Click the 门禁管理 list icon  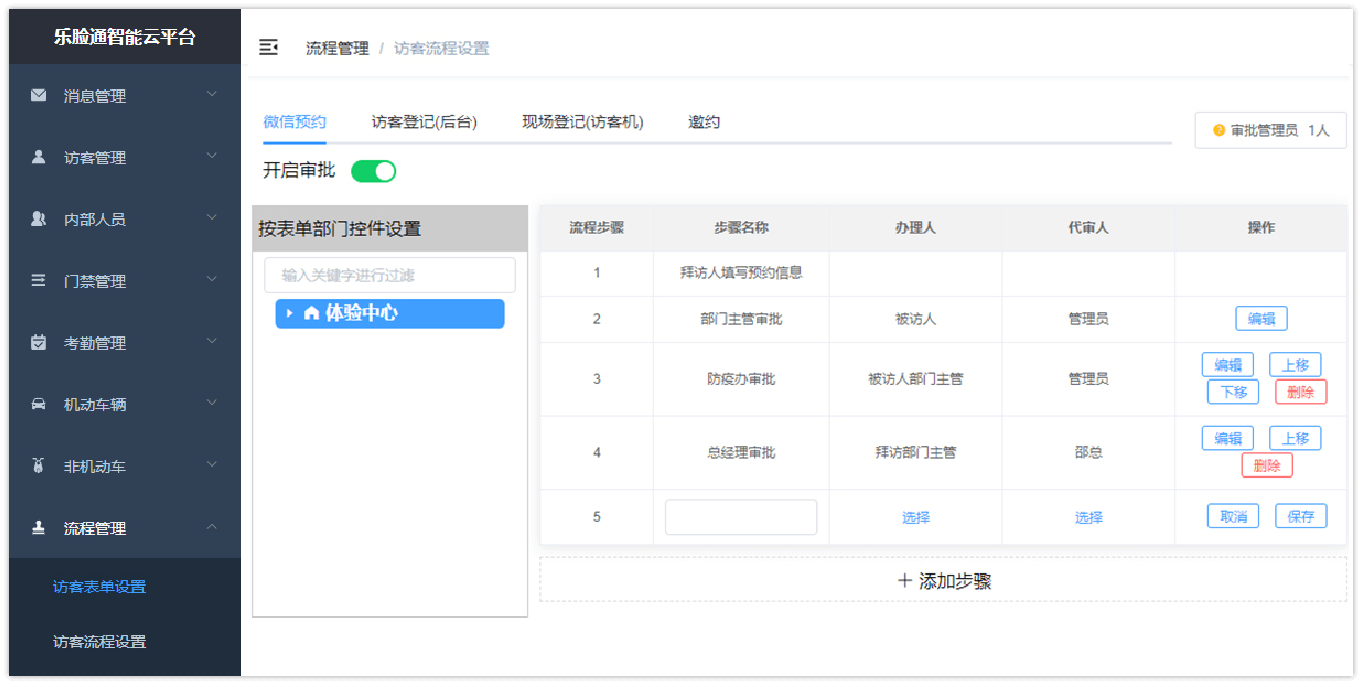[x=38, y=280]
